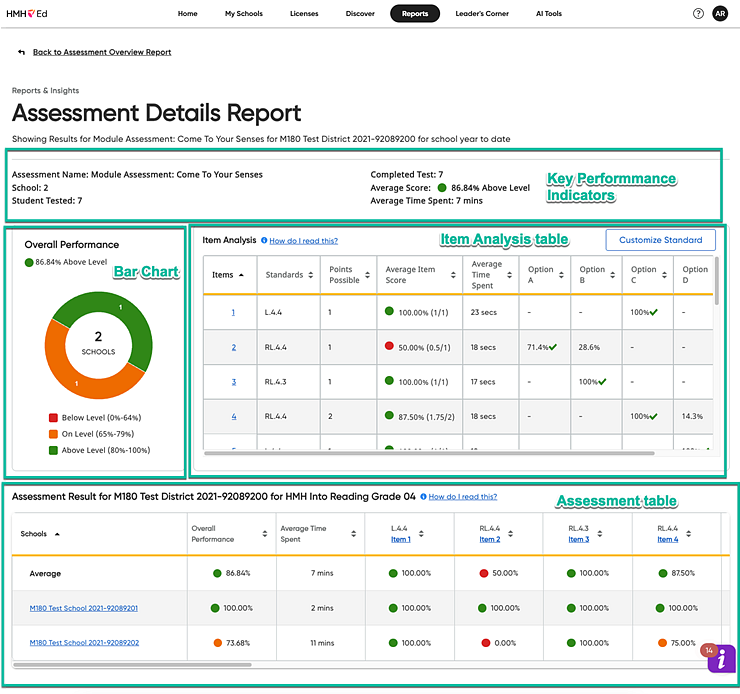Open M180 Test School 2021-92089201 link
This screenshot has width=740, height=694.
(84, 608)
